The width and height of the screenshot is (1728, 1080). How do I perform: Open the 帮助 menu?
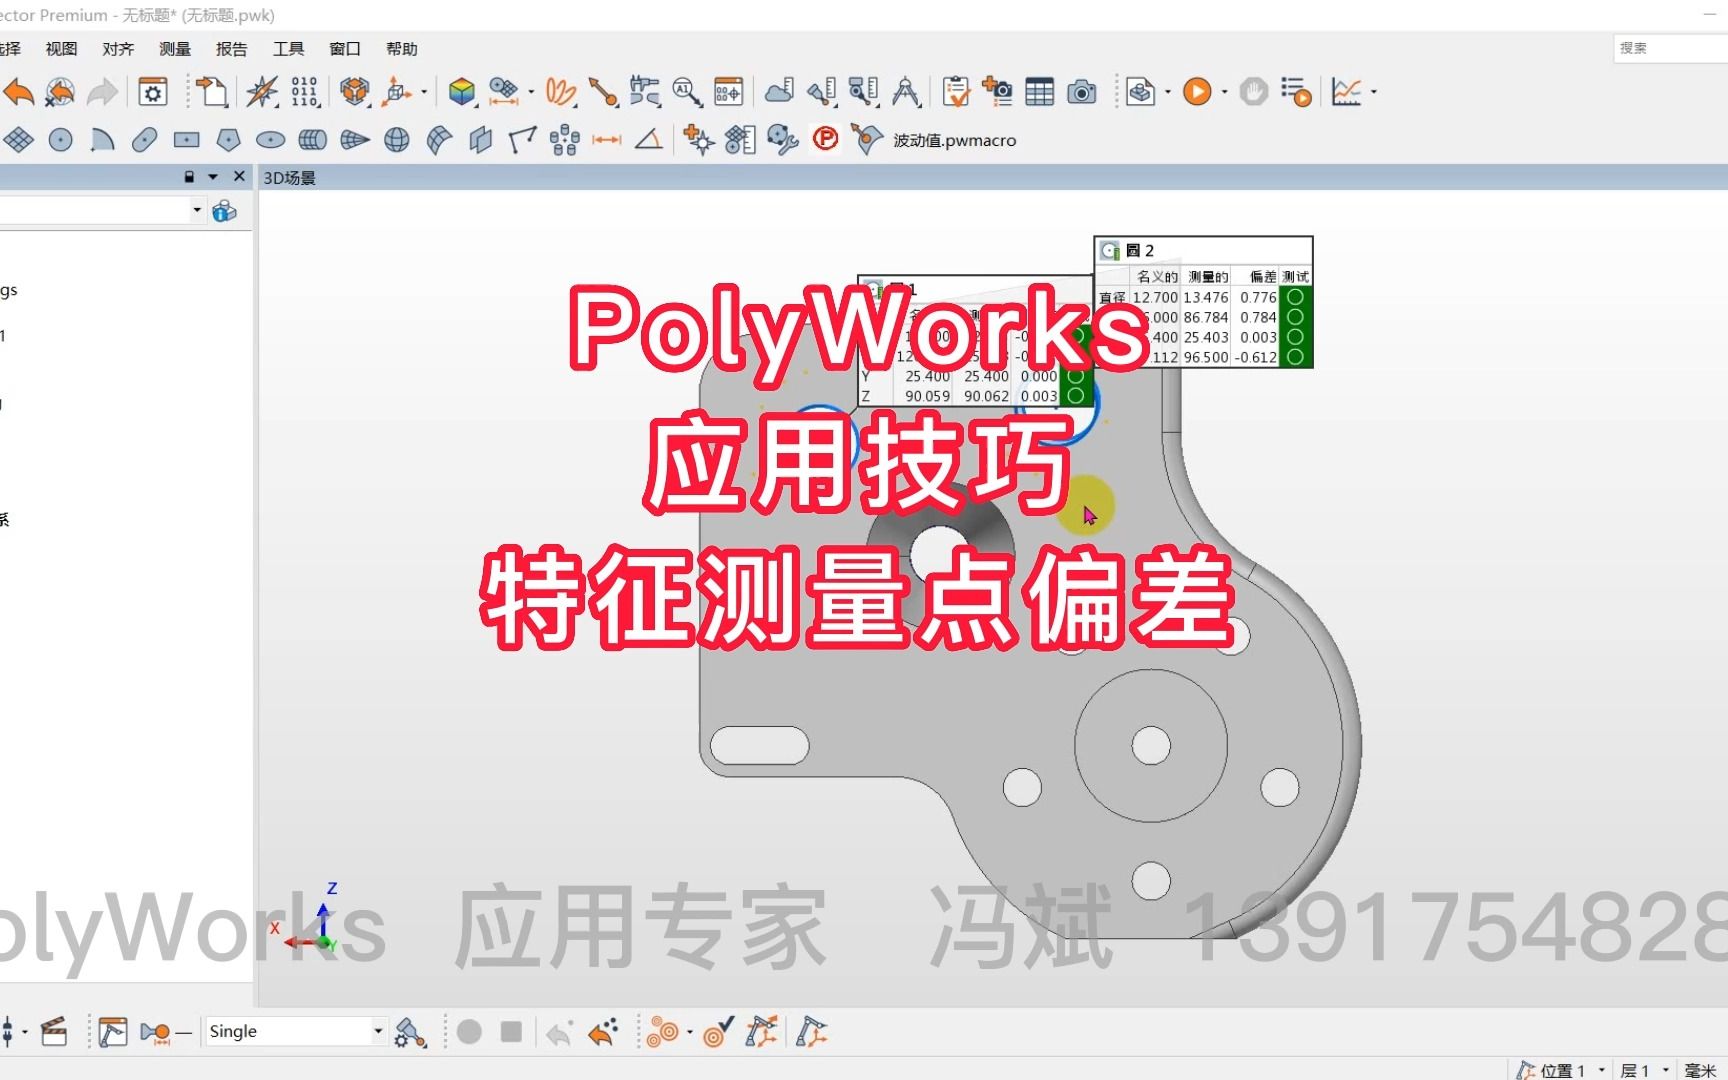tap(402, 49)
